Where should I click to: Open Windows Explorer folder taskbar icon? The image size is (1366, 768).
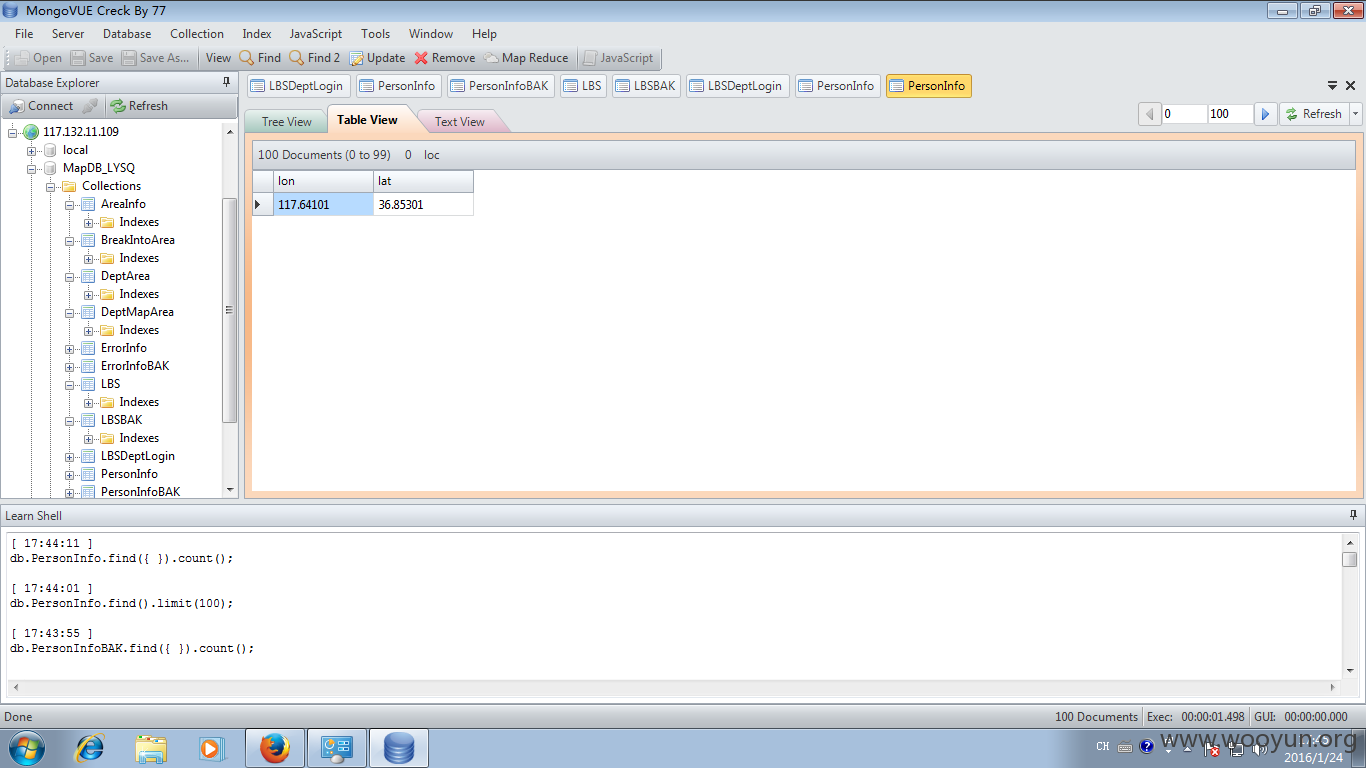tap(151, 748)
